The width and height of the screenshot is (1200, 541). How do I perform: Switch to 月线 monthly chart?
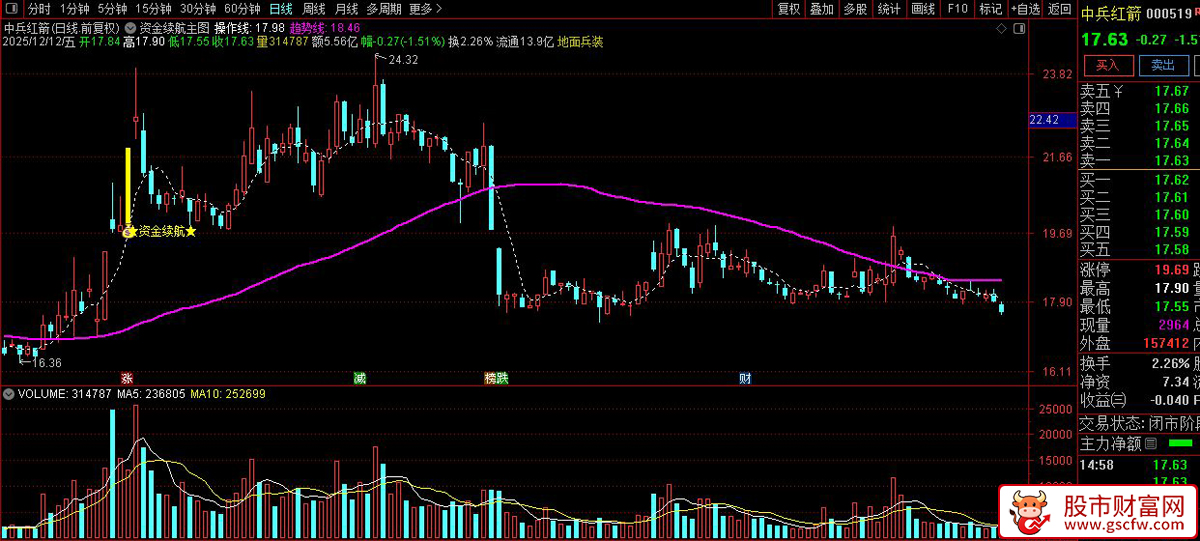pos(346,9)
